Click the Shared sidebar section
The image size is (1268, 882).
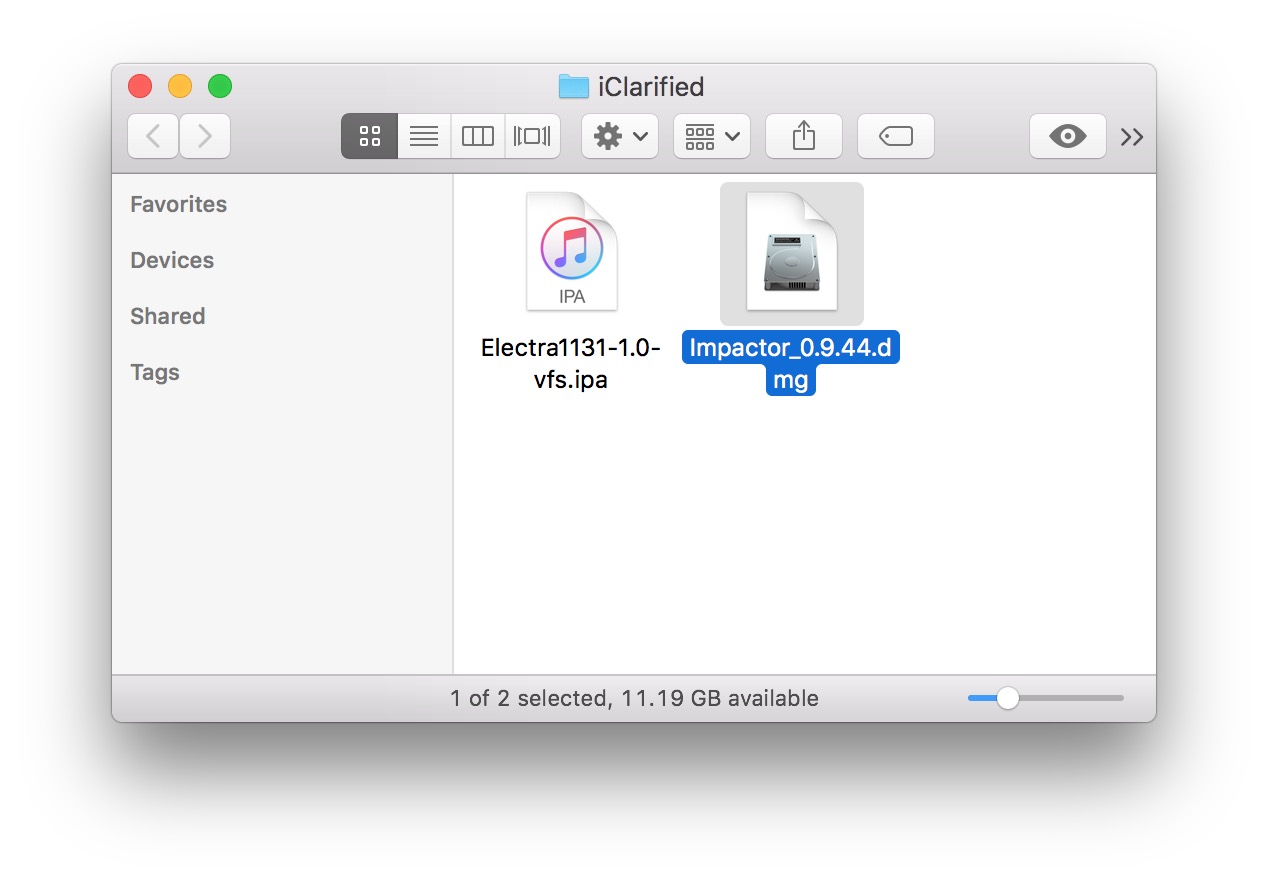pos(167,316)
